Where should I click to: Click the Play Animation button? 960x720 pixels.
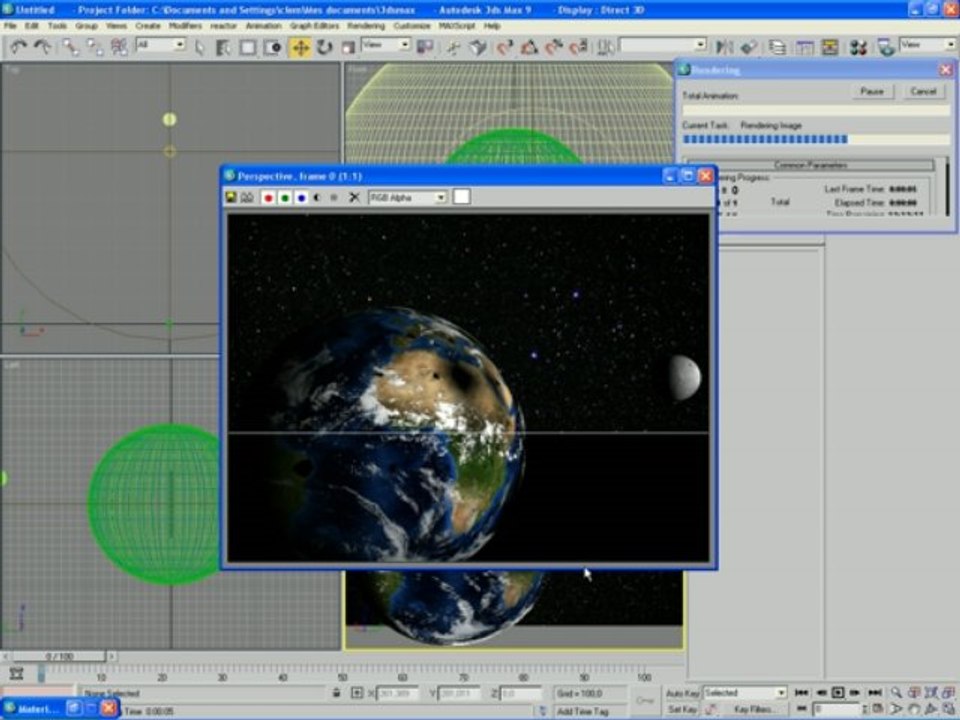click(838, 692)
